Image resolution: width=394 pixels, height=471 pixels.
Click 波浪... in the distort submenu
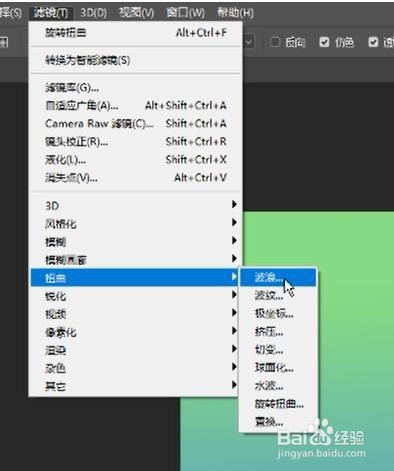[x=278, y=277]
